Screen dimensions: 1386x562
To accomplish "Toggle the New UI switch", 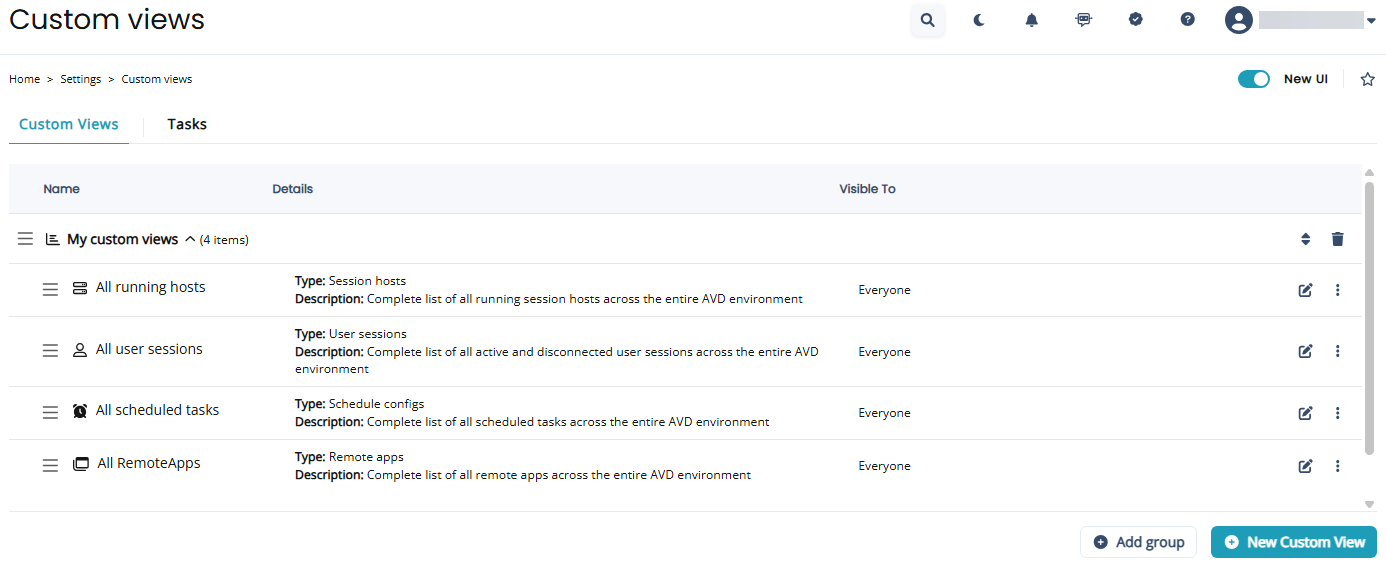I will [x=1253, y=79].
